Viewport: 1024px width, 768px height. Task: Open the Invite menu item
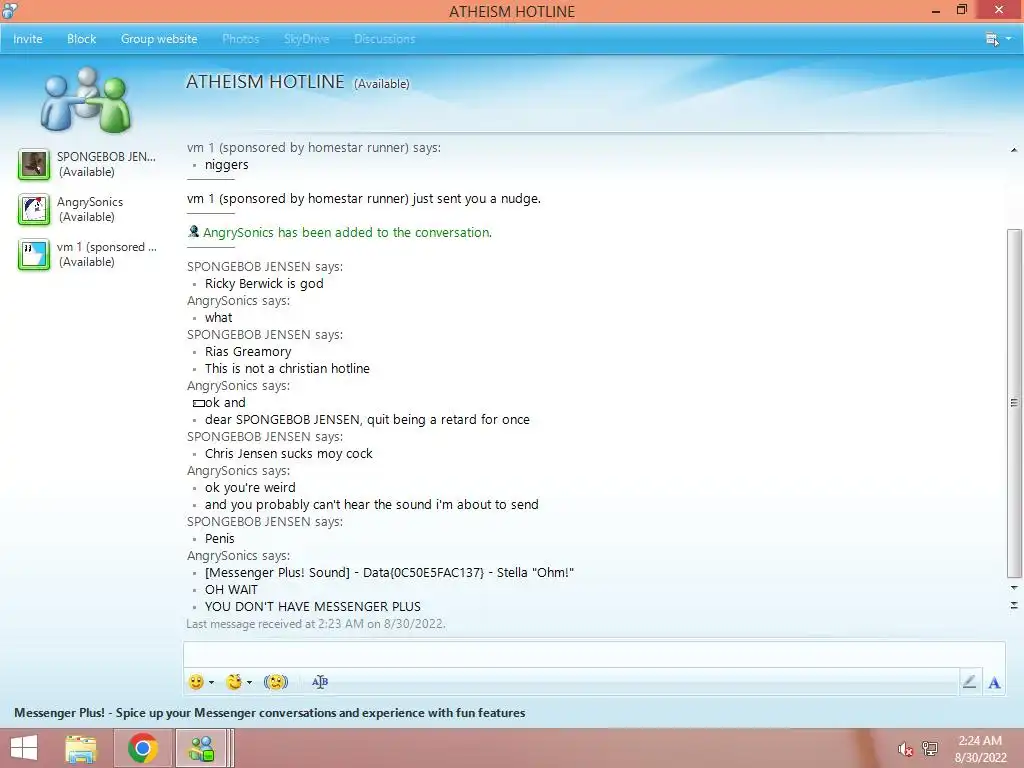(27, 39)
